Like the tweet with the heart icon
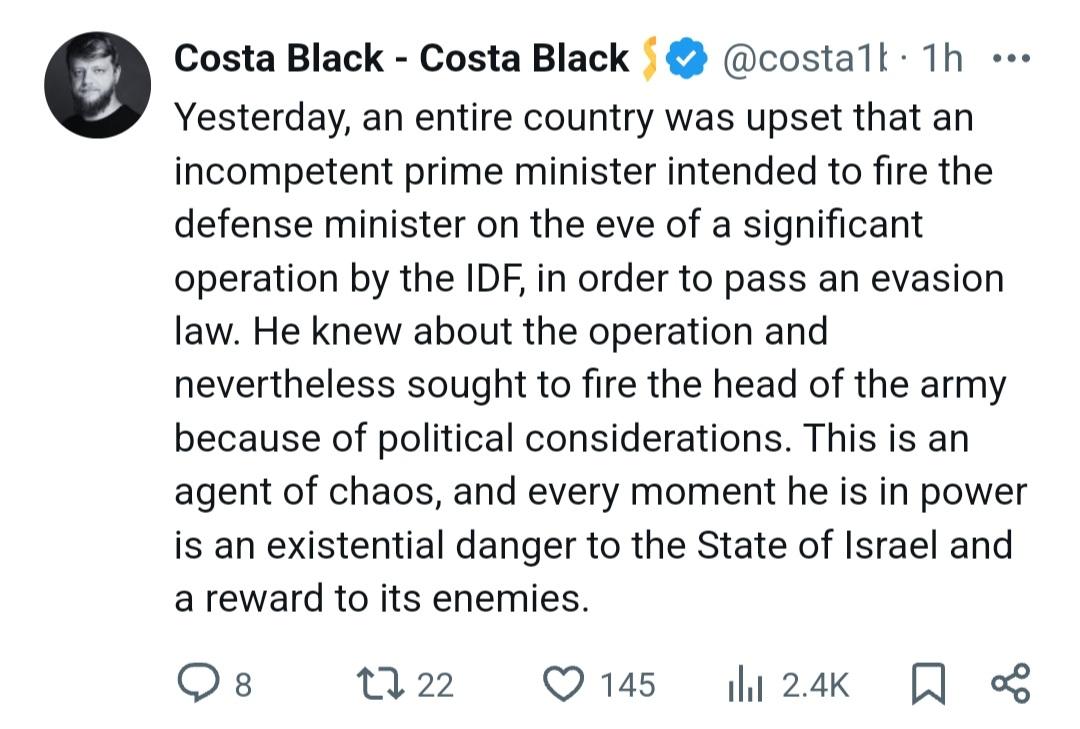 [x=563, y=684]
